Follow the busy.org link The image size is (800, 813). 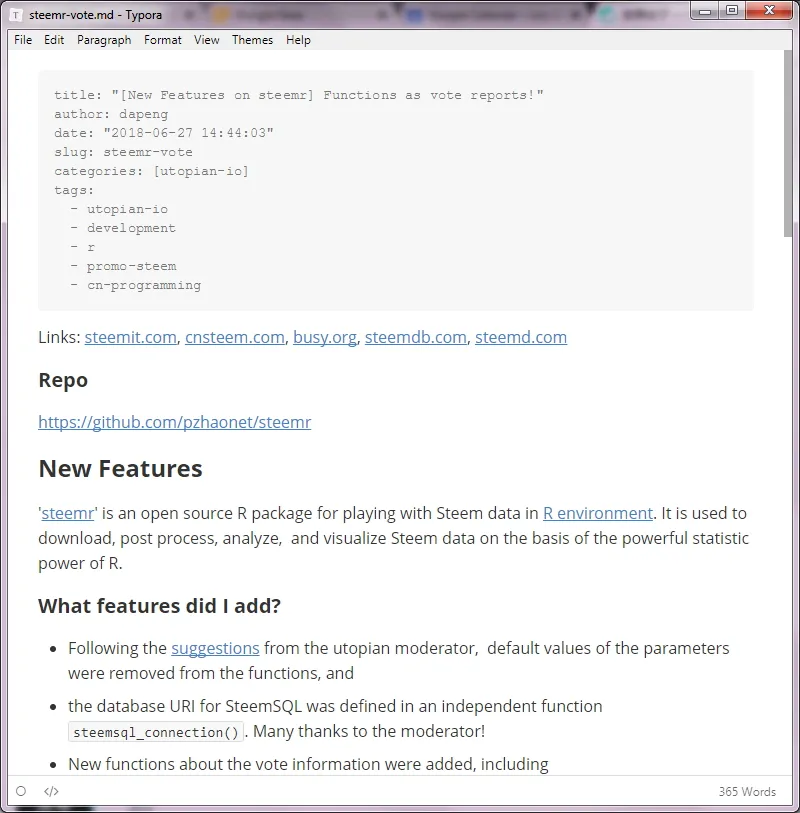(325, 338)
